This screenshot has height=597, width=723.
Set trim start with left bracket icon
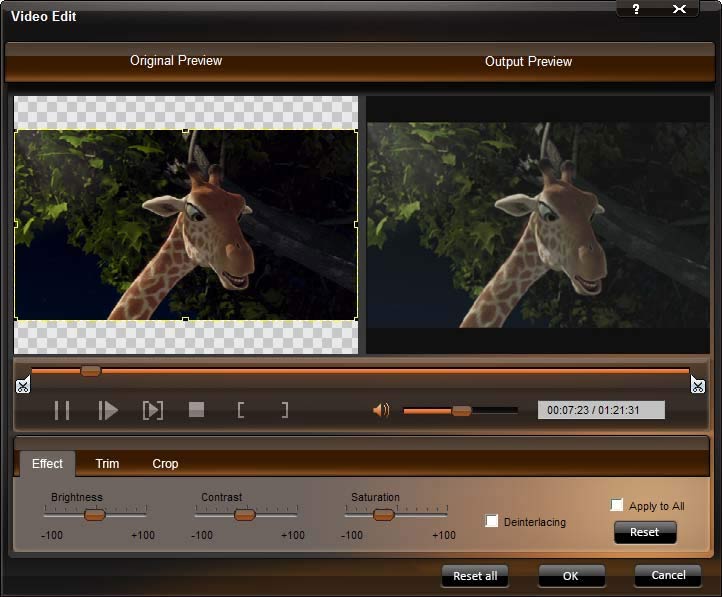pyautogui.click(x=241, y=410)
